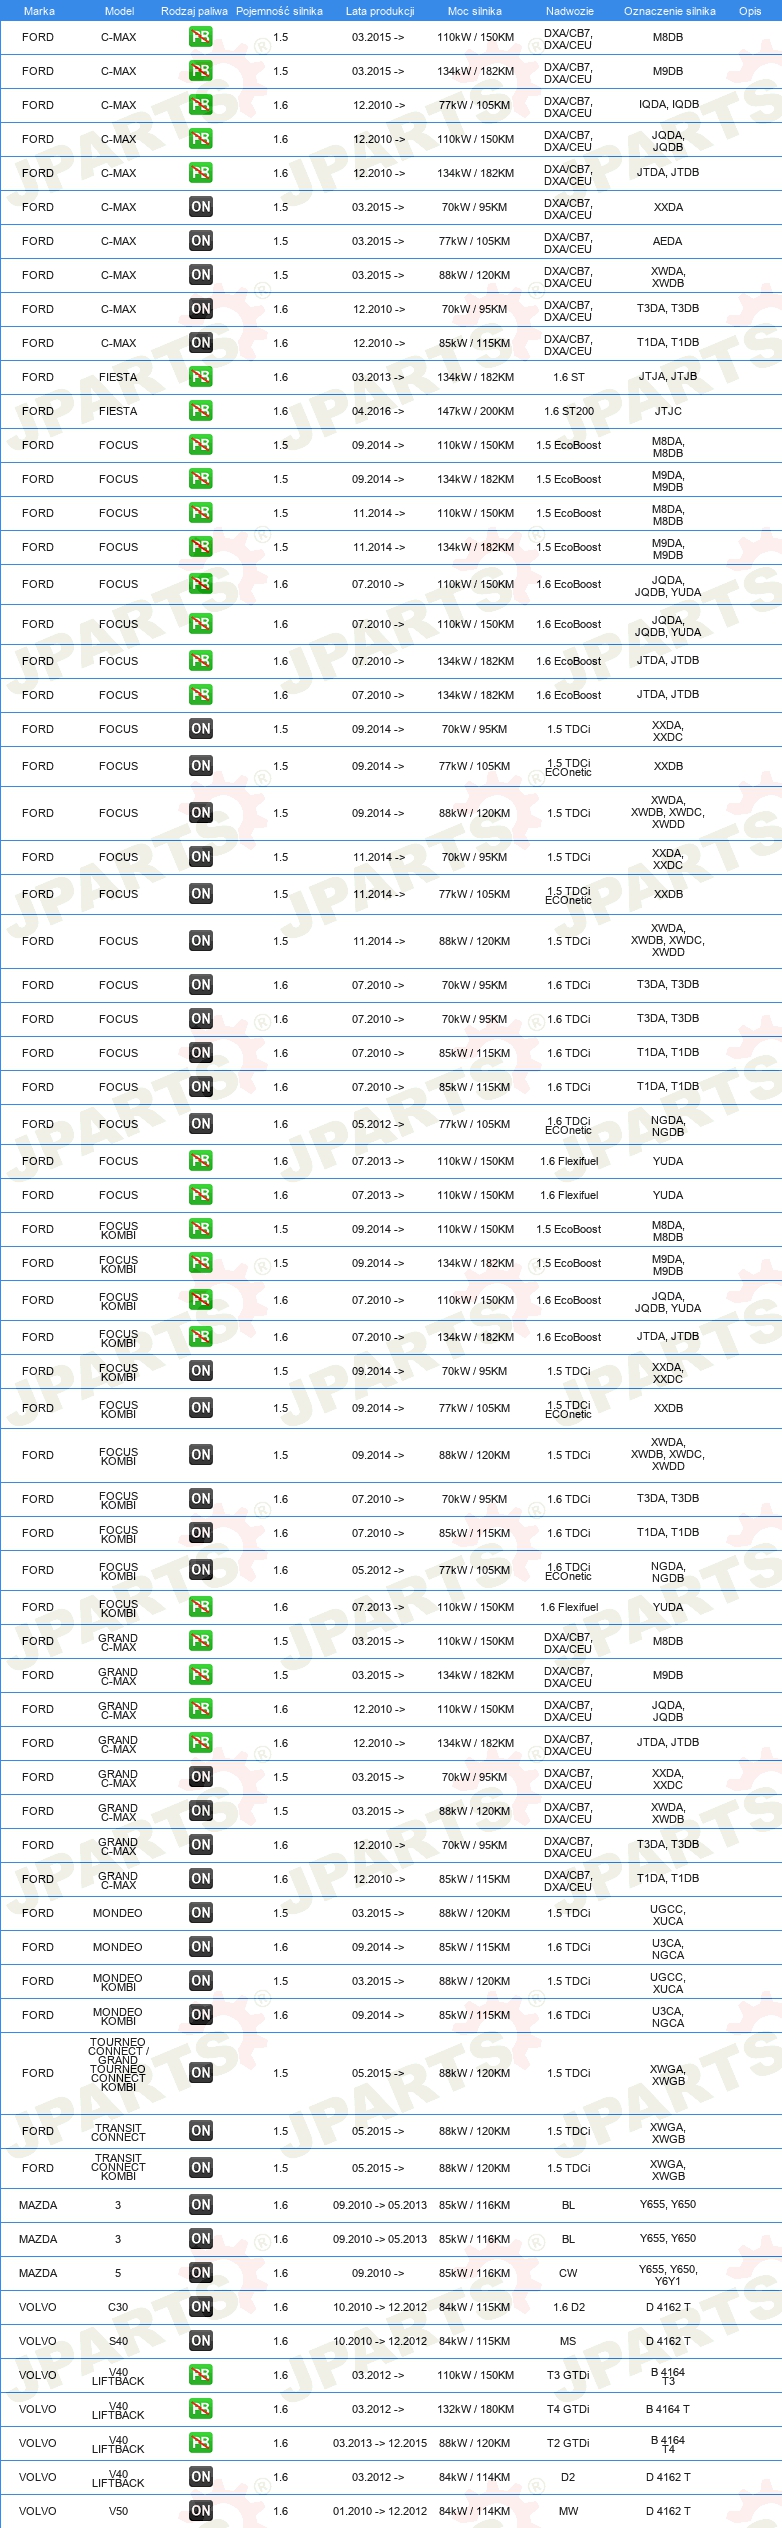Image resolution: width=782 pixels, height=2528 pixels.
Task: Click the T2 GTDi body cell
Action: coord(568,2443)
